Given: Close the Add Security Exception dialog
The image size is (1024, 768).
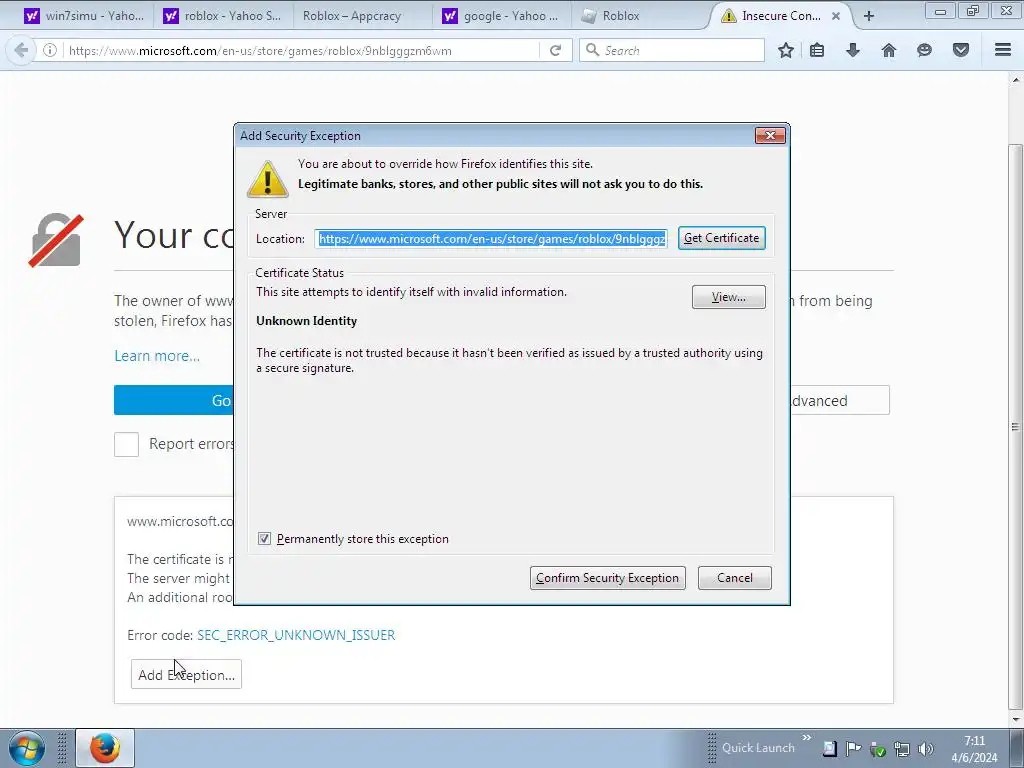Looking at the screenshot, I should (770, 135).
